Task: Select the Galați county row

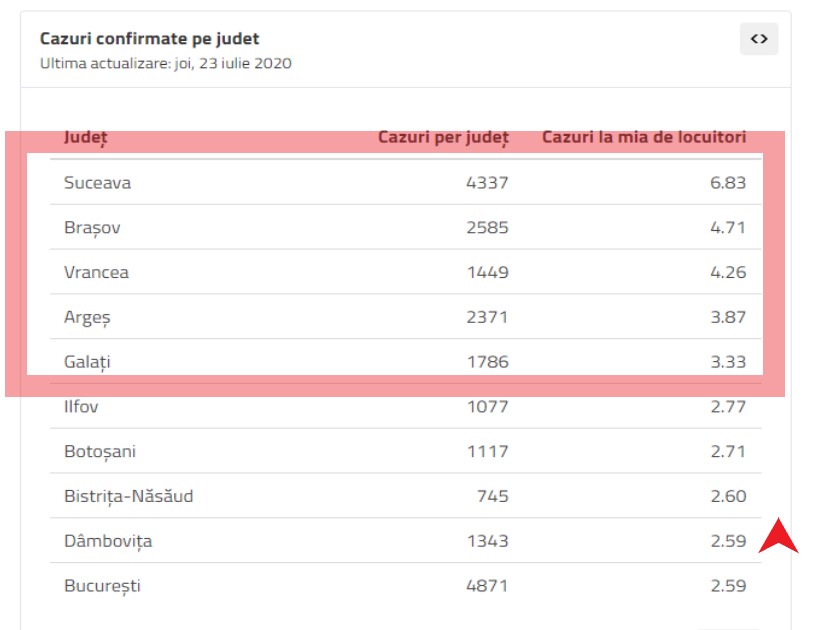Action: (87, 362)
